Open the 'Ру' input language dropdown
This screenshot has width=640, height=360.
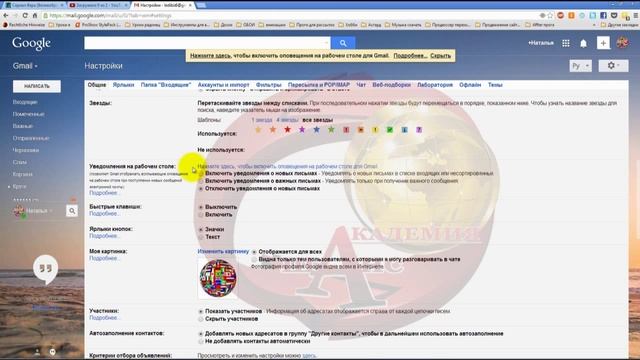tap(580, 66)
